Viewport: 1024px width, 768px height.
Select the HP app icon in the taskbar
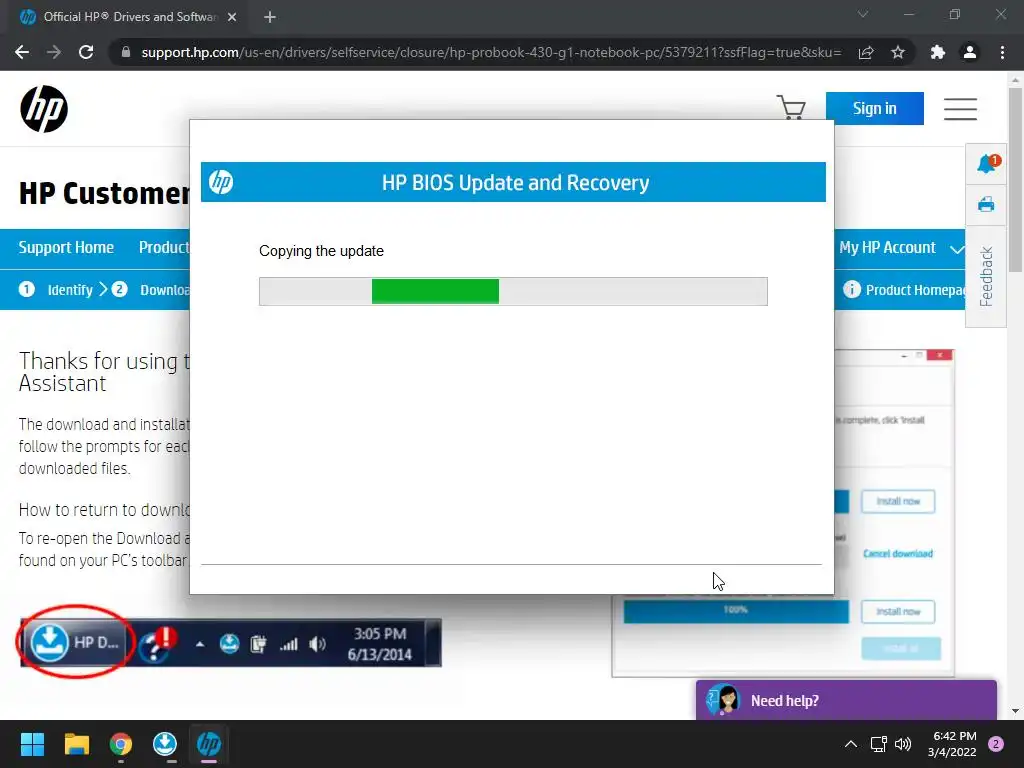tap(209, 744)
